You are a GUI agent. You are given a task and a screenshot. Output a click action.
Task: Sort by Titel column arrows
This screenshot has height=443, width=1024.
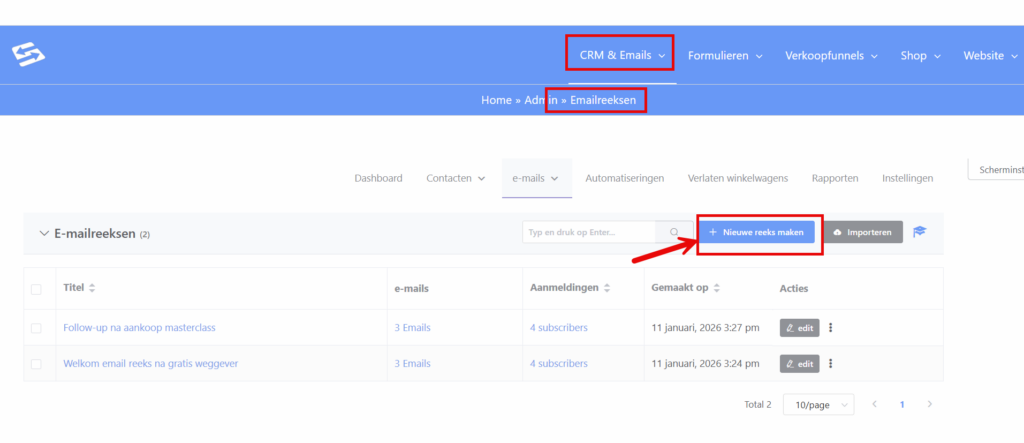pos(93,288)
